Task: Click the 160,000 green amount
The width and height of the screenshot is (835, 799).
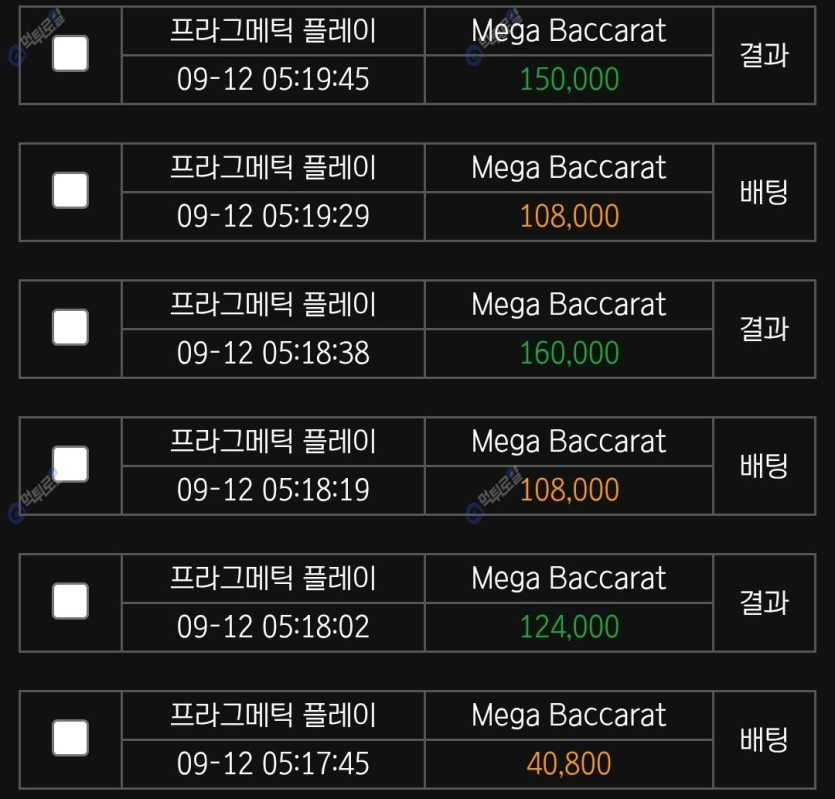Action: [569, 353]
